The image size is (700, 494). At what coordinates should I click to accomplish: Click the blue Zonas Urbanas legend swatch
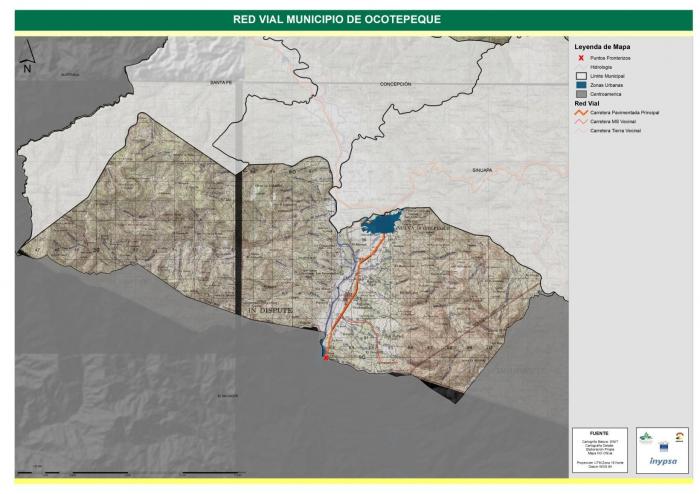579,84
